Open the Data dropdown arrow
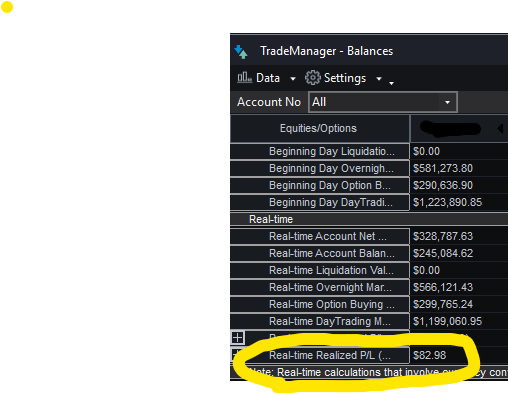 pyautogui.click(x=293, y=79)
